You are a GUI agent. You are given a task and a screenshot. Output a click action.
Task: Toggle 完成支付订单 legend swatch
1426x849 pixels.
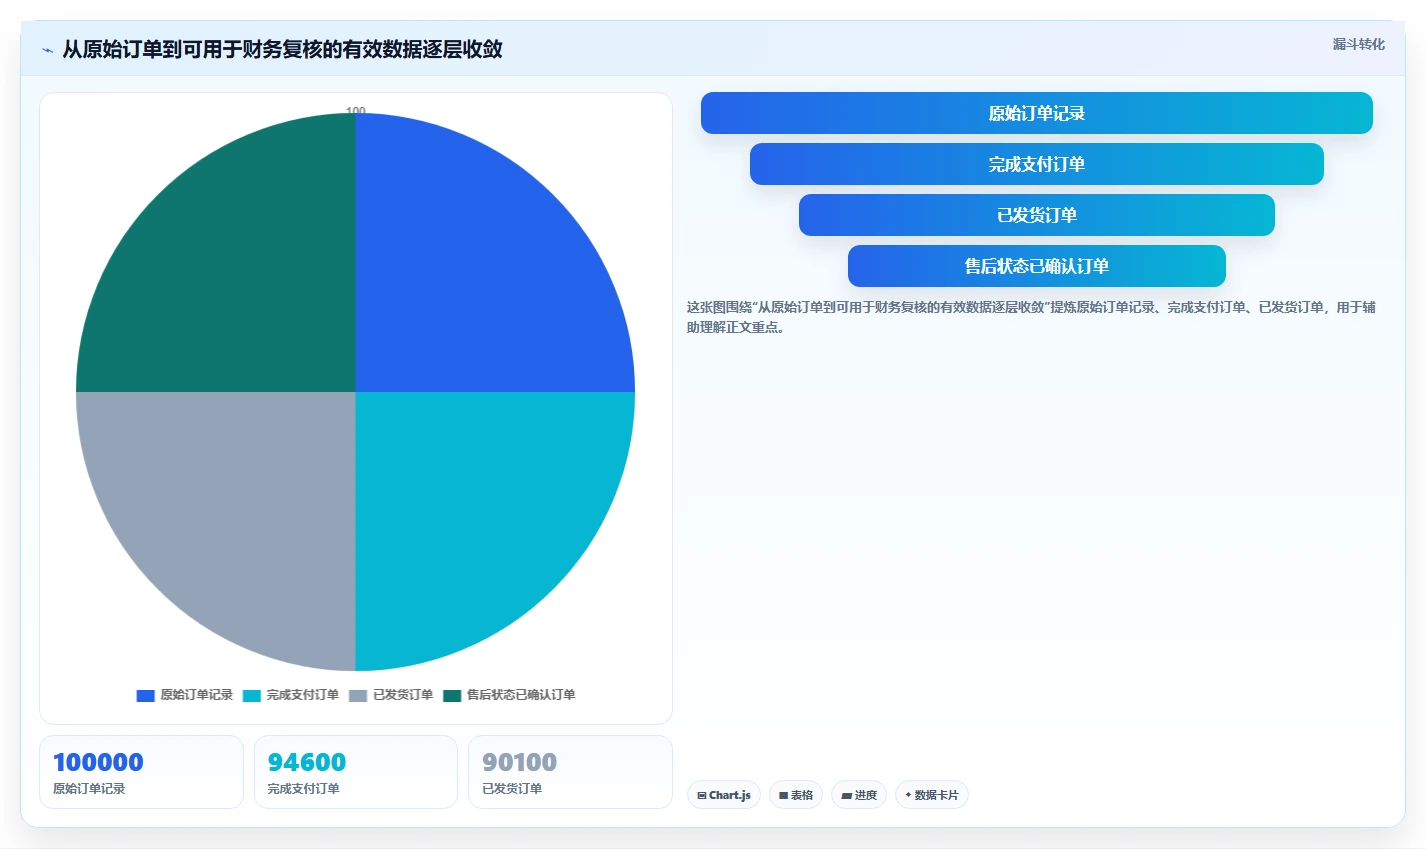pyautogui.click(x=252, y=695)
